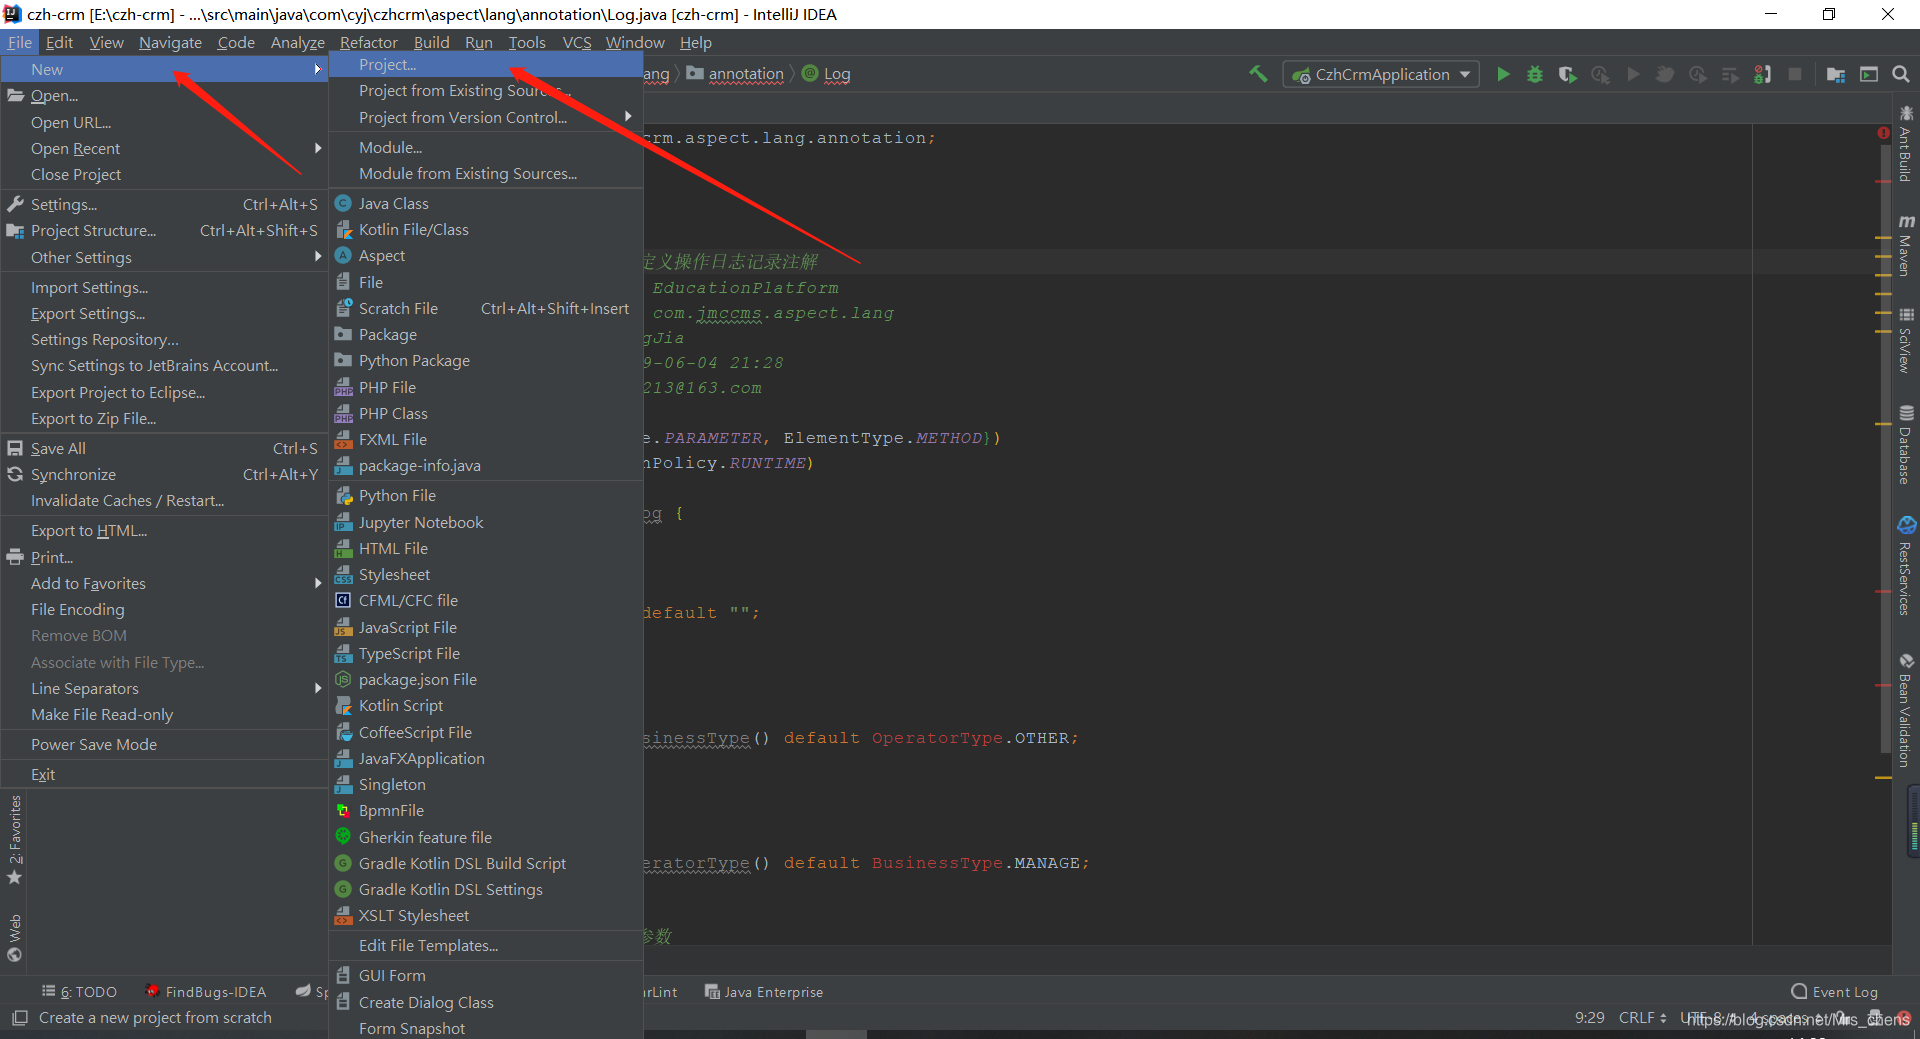Image resolution: width=1920 pixels, height=1039 pixels.
Task: Click the Search Everywhere magnifier icon
Action: 1901,74
